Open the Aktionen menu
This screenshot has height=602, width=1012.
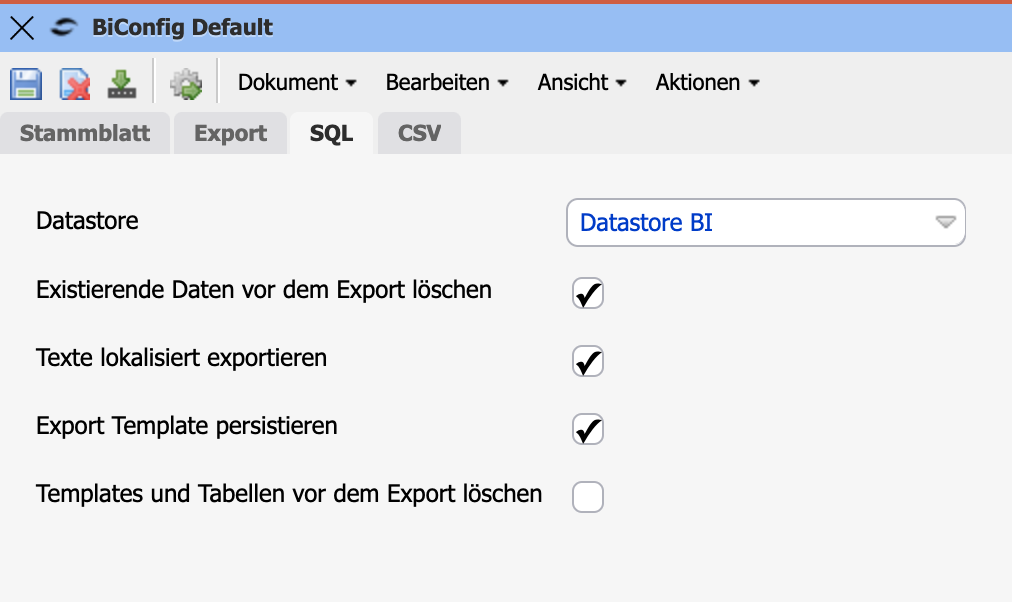pos(707,83)
